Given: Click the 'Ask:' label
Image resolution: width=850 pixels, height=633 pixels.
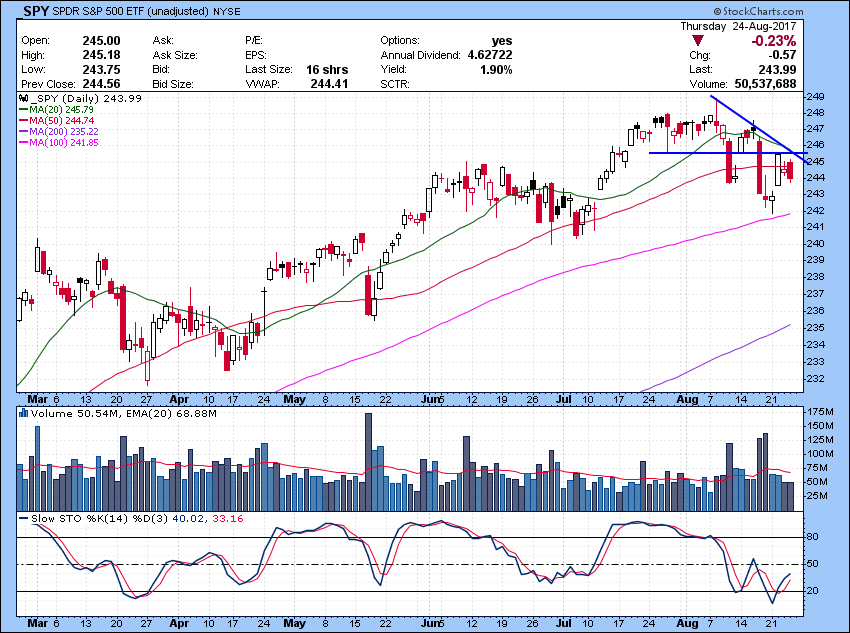Looking at the screenshot, I should tap(163, 41).
